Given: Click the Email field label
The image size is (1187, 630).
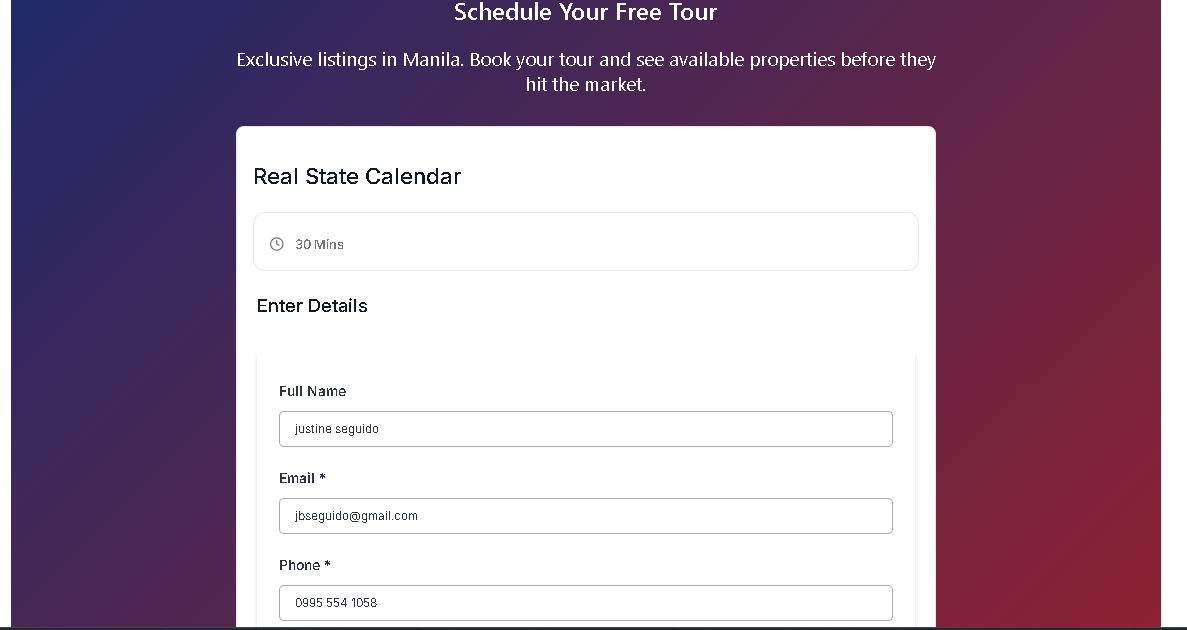Looking at the screenshot, I should [x=297, y=478].
